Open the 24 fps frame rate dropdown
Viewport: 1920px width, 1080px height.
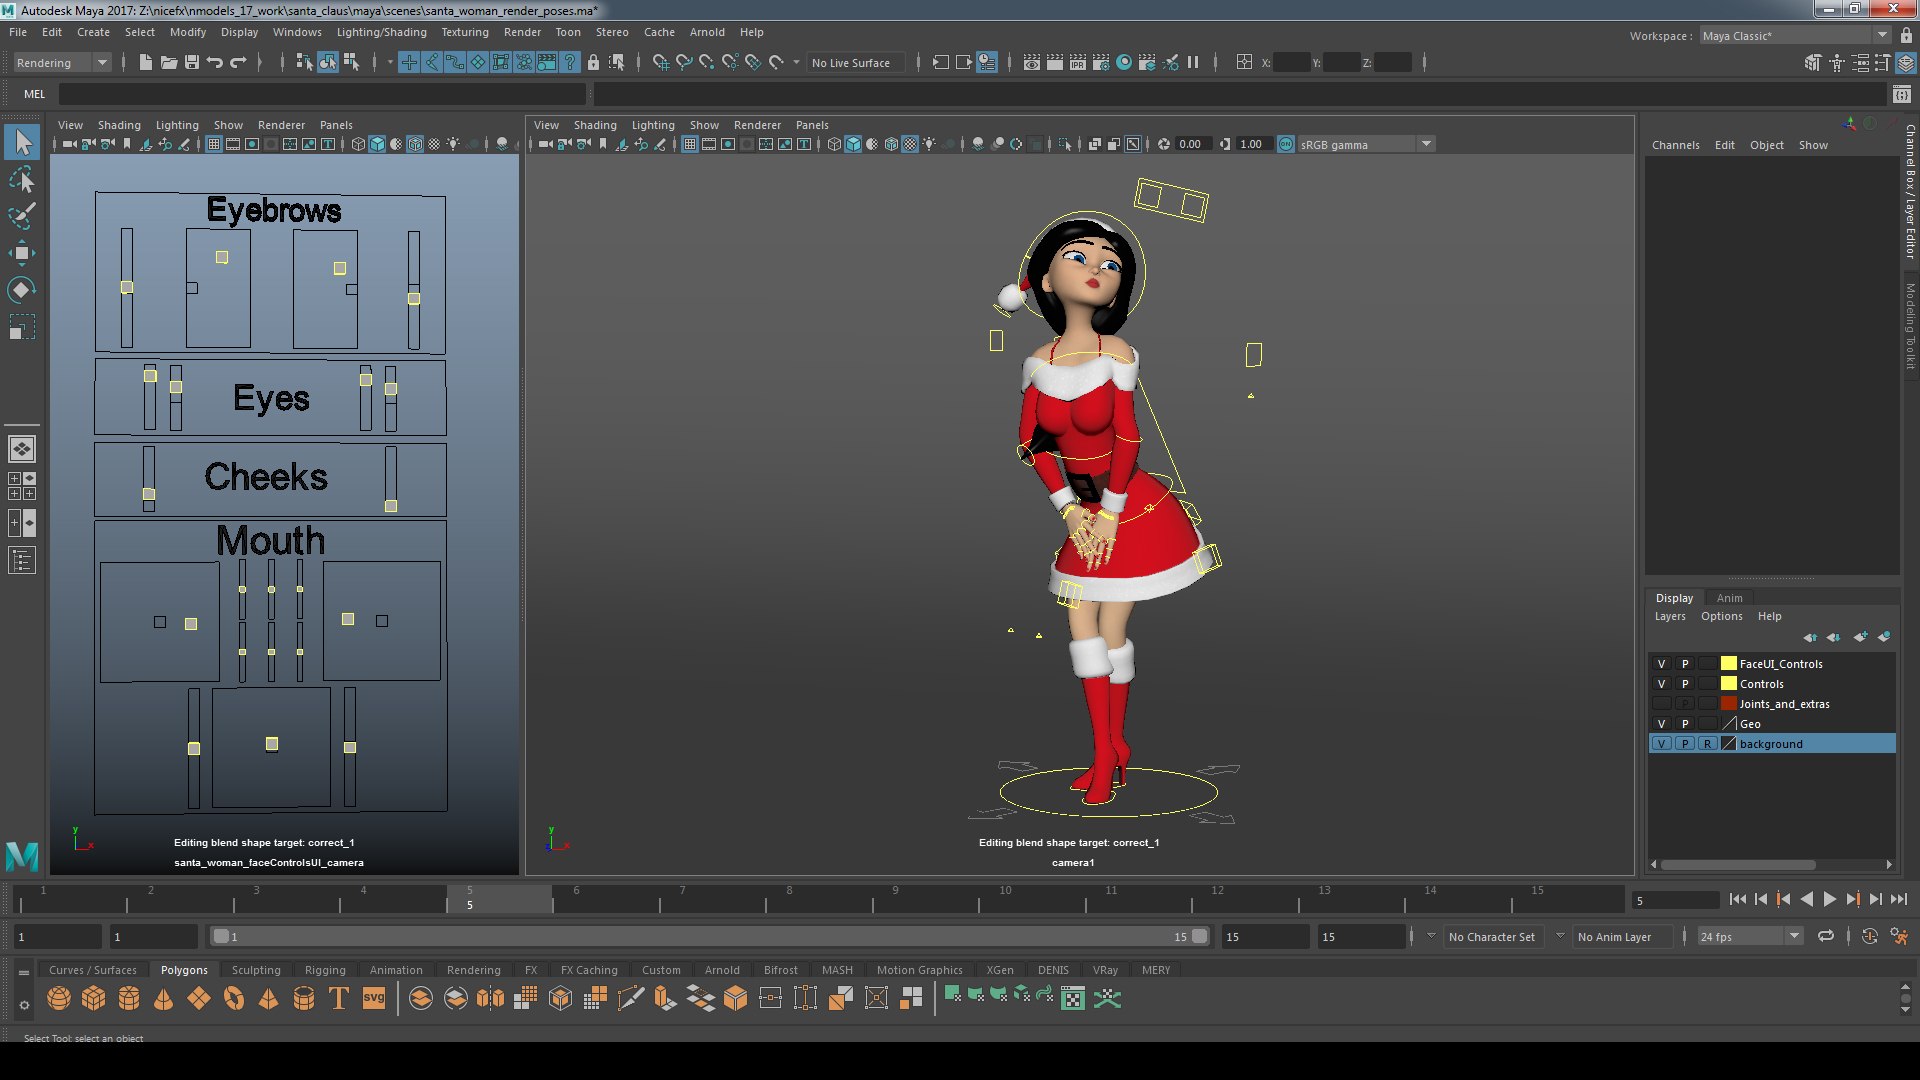click(x=1749, y=937)
